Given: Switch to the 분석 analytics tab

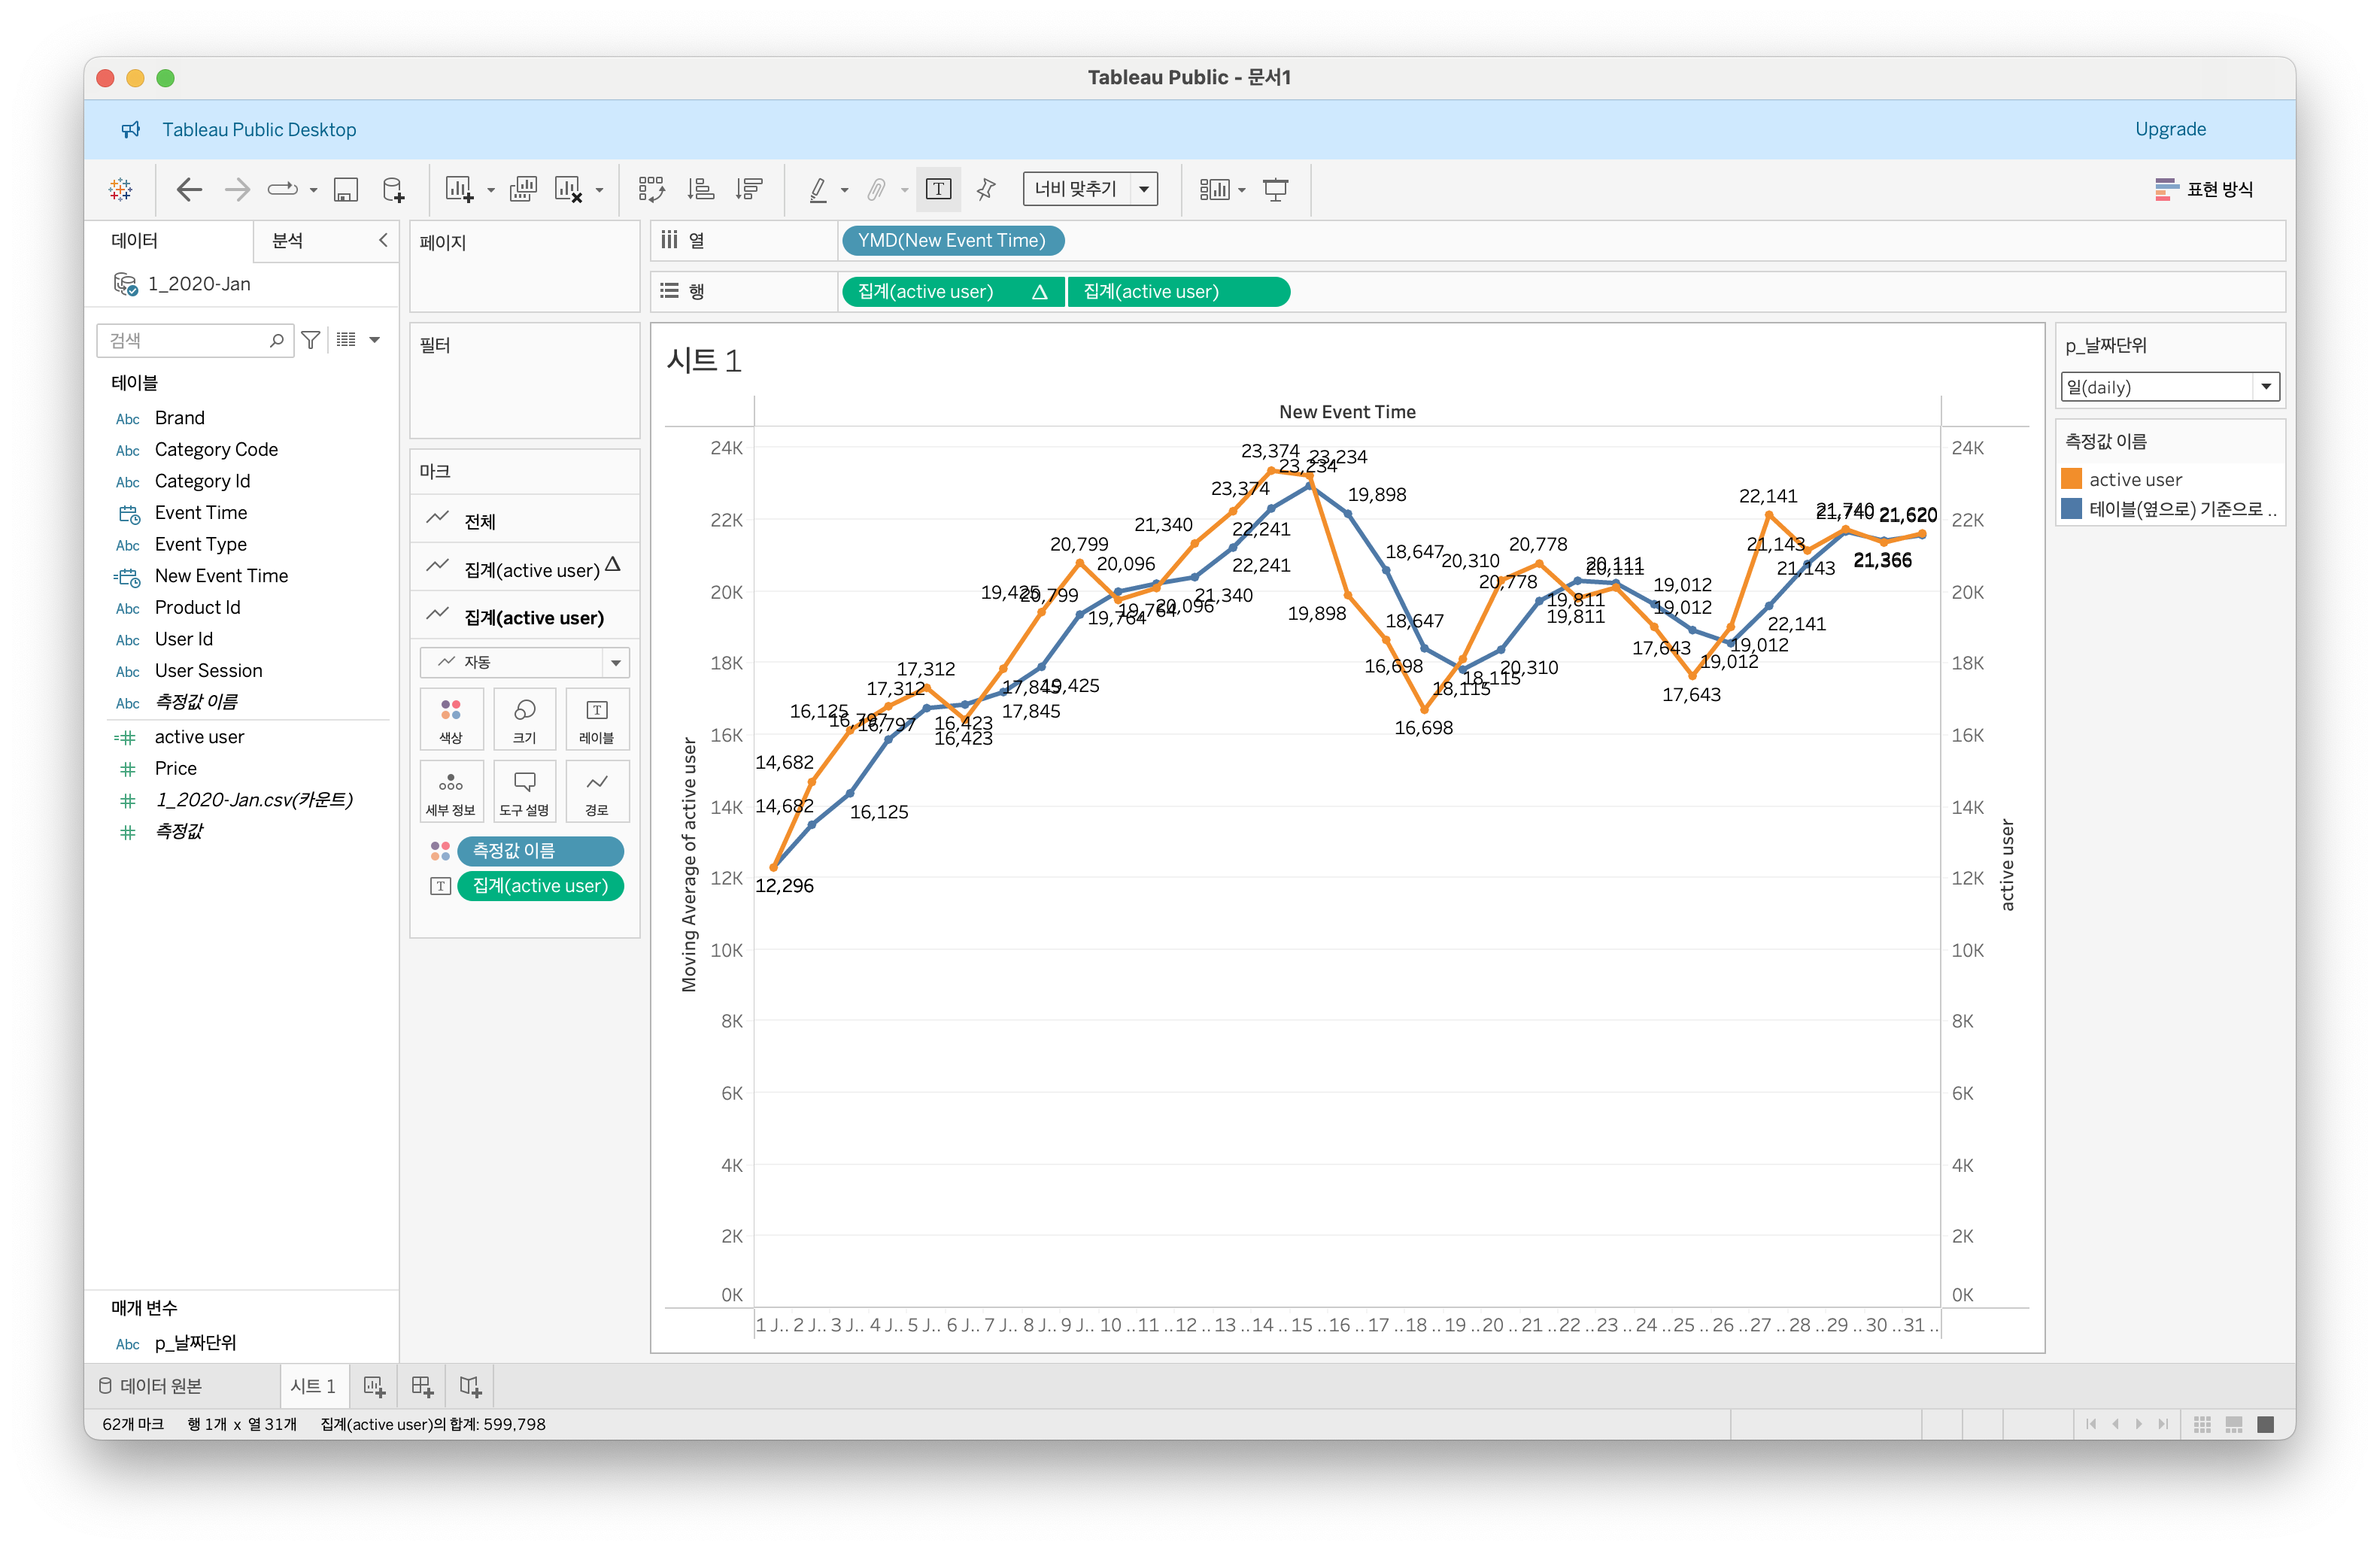Looking at the screenshot, I should point(288,241).
